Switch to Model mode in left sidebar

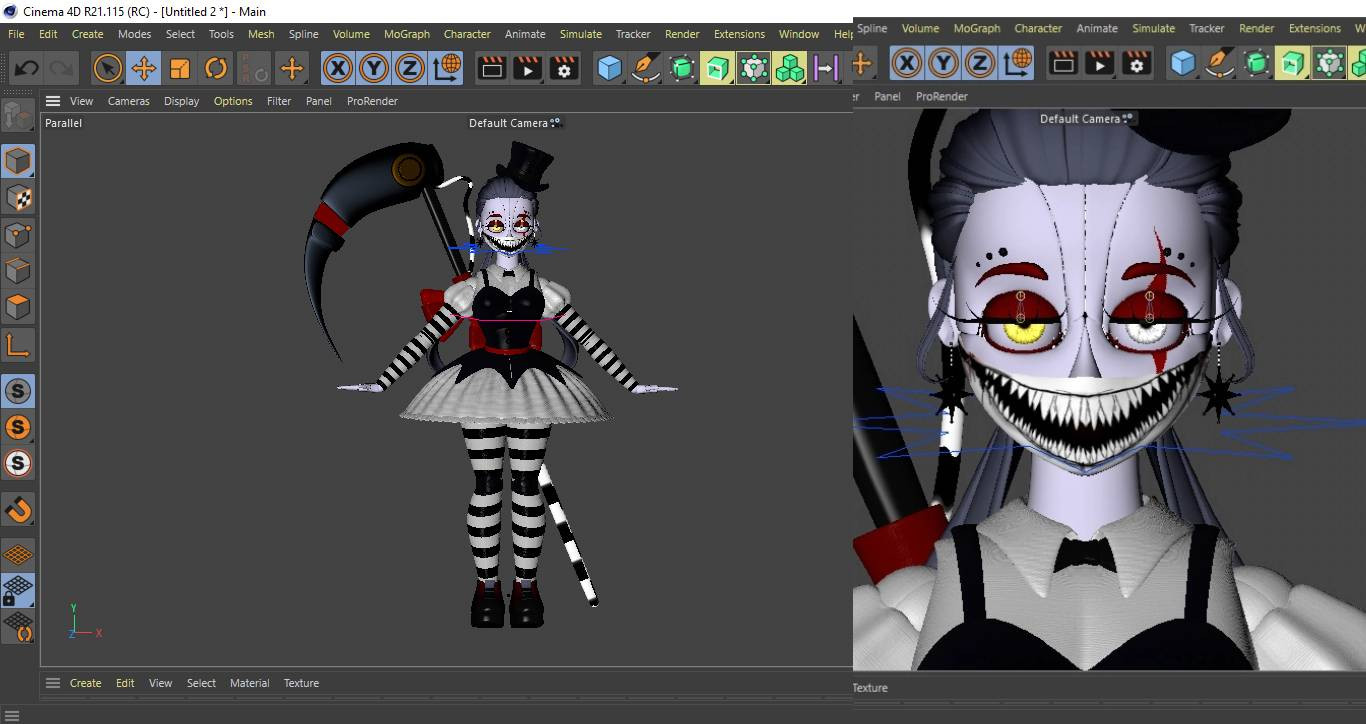click(x=18, y=161)
